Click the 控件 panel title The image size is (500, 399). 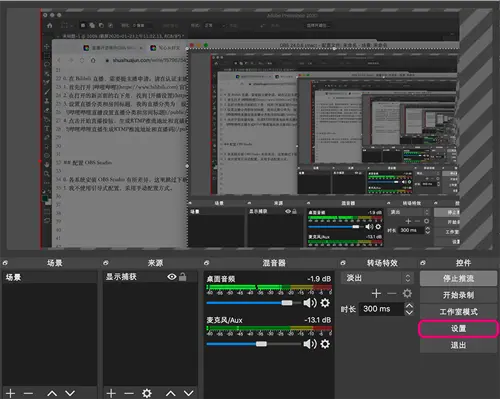pos(463,263)
